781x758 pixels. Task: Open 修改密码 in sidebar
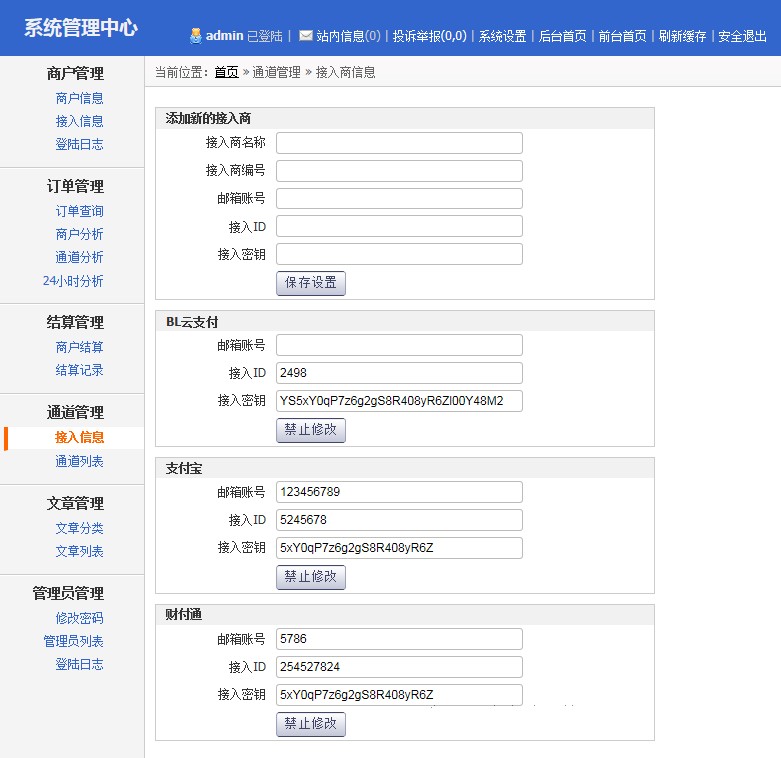79,618
